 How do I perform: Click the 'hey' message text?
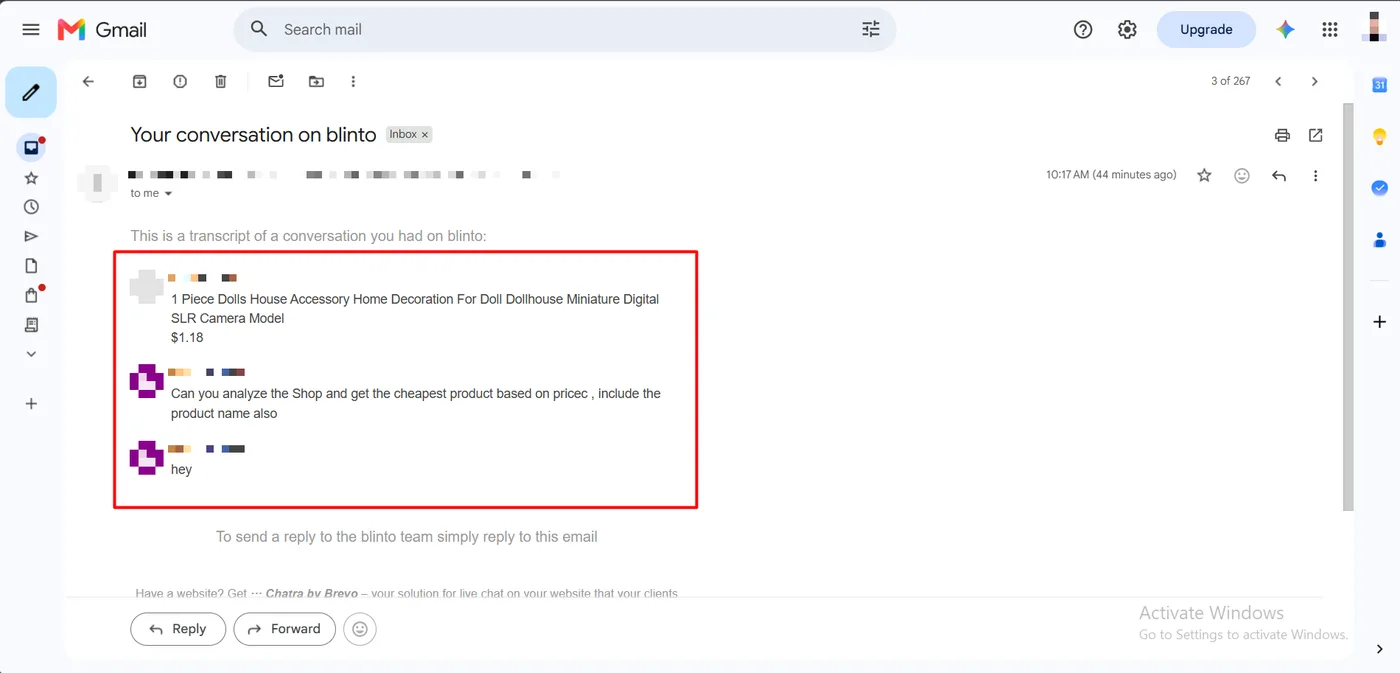tap(181, 470)
